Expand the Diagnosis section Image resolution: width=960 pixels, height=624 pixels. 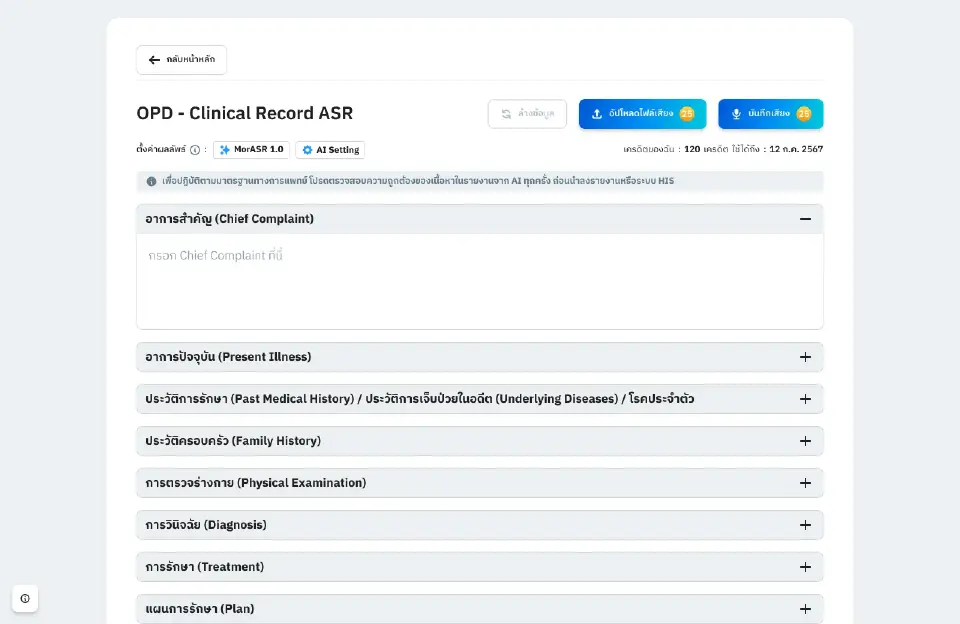pyautogui.click(x=805, y=525)
